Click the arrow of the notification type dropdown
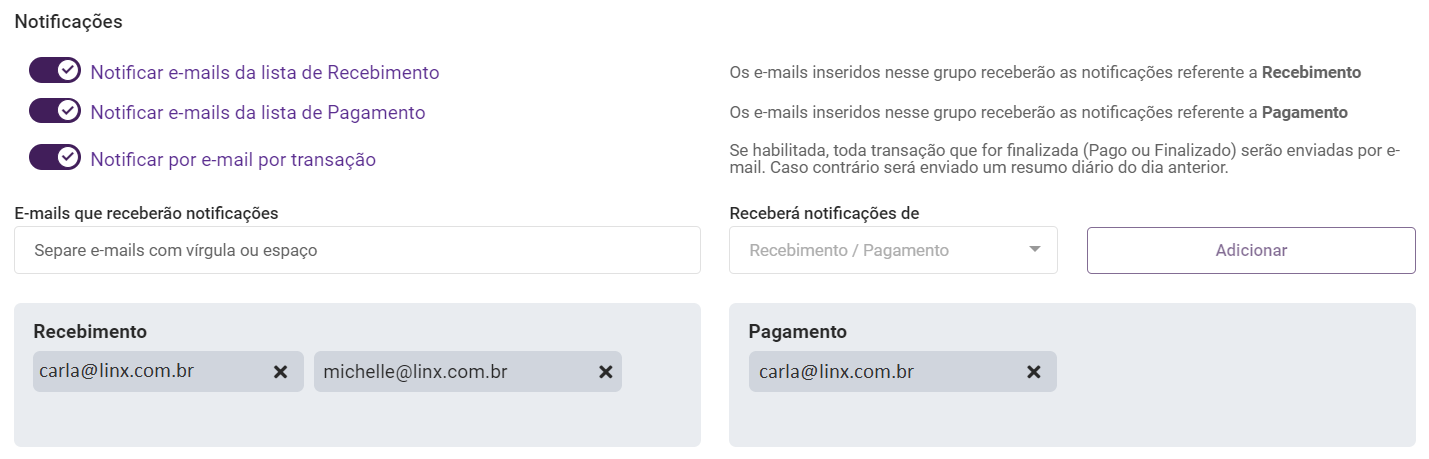This screenshot has width=1429, height=459. [1035, 249]
